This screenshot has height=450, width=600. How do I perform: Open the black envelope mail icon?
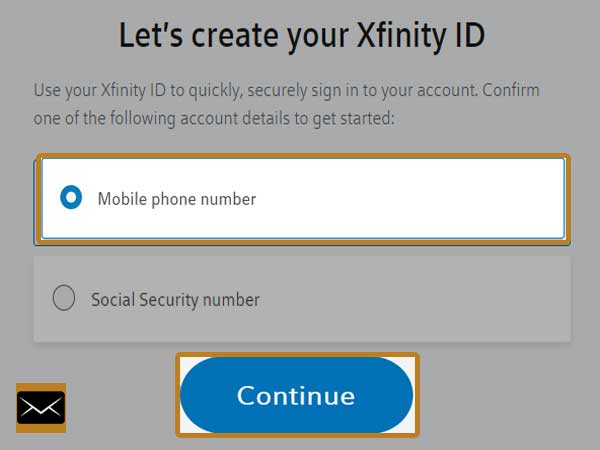(x=41, y=408)
